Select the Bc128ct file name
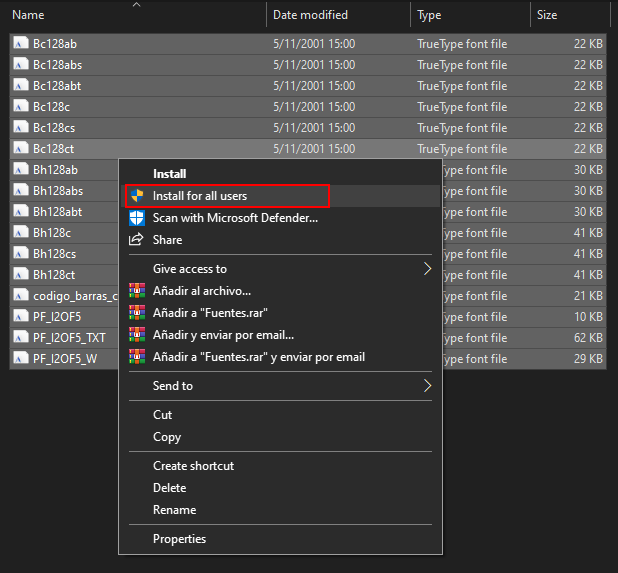The height and width of the screenshot is (573, 618). pos(54,149)
